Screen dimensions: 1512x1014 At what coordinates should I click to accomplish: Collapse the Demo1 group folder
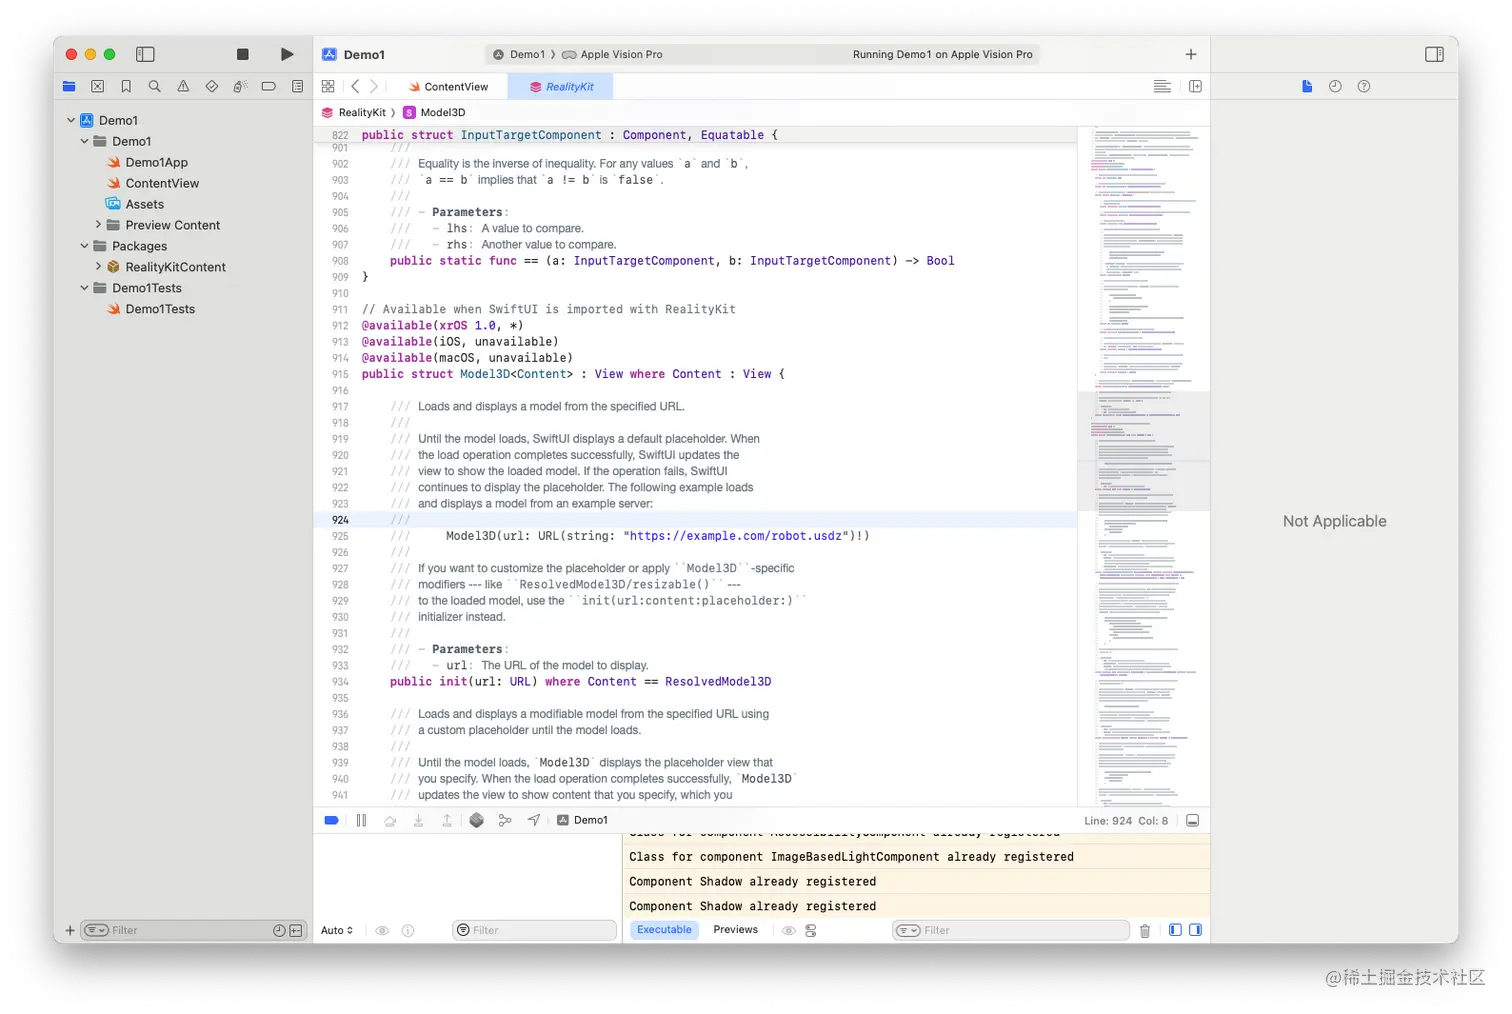click(x=84, y=141)
